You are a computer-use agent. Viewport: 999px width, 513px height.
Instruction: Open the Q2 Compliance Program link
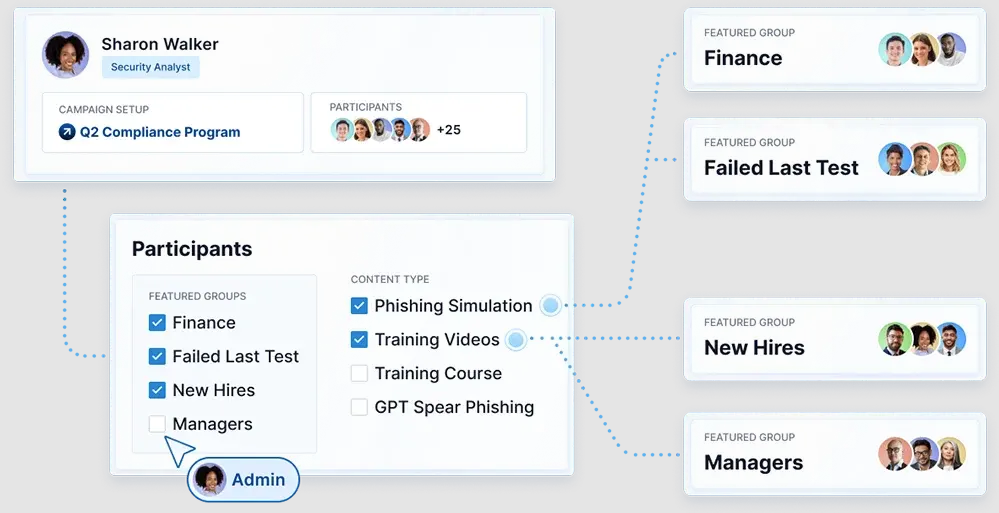(x=160, y=132)
